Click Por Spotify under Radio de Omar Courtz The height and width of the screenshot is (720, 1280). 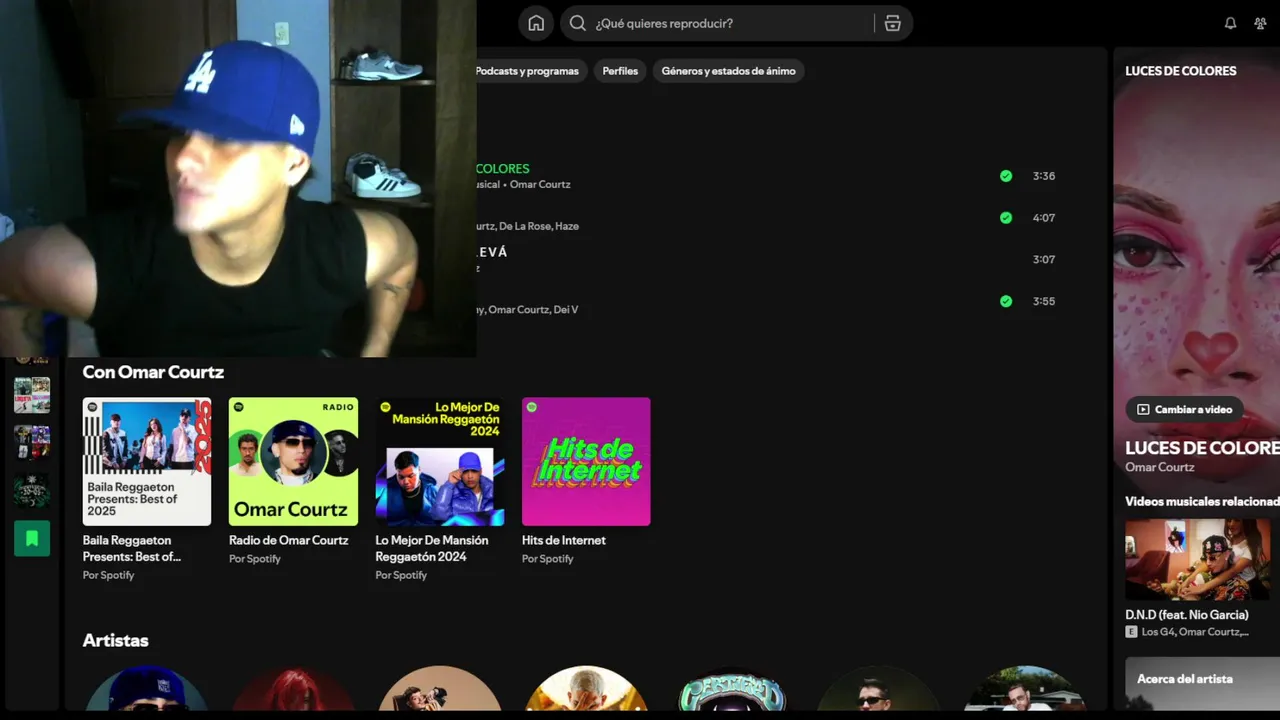point(255,559)
